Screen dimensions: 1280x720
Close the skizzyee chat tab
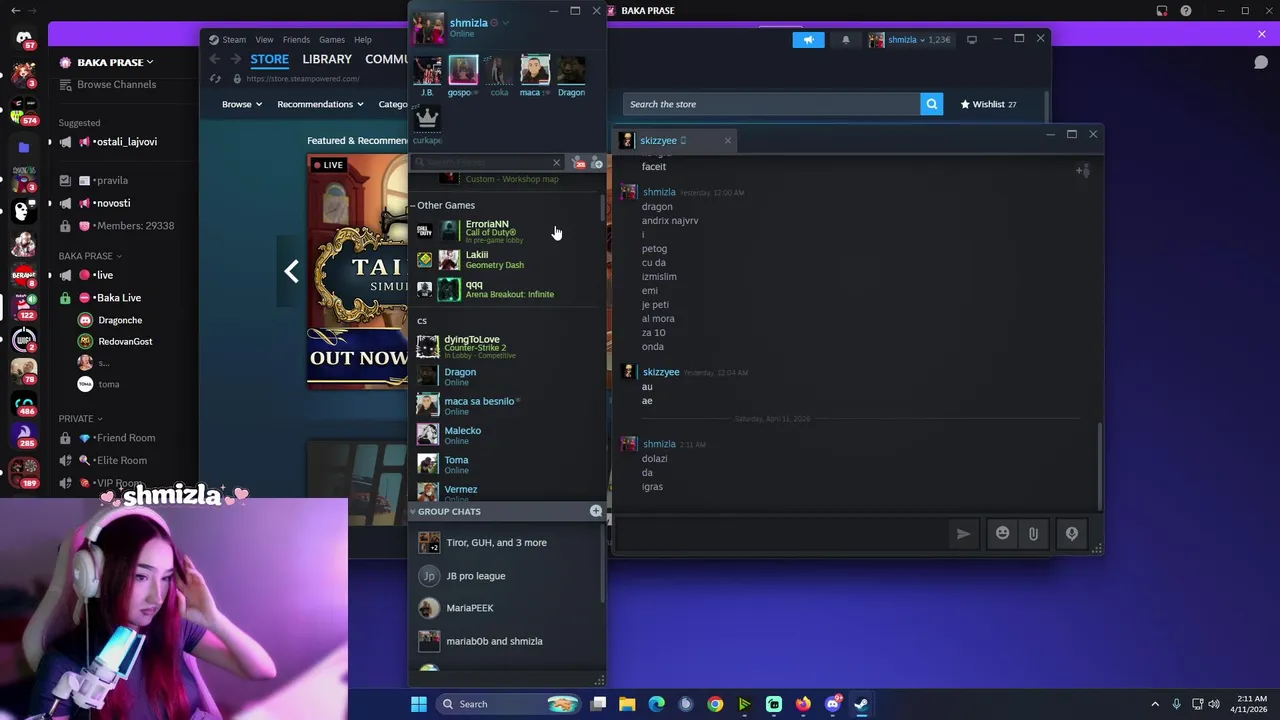click(727, 141)
